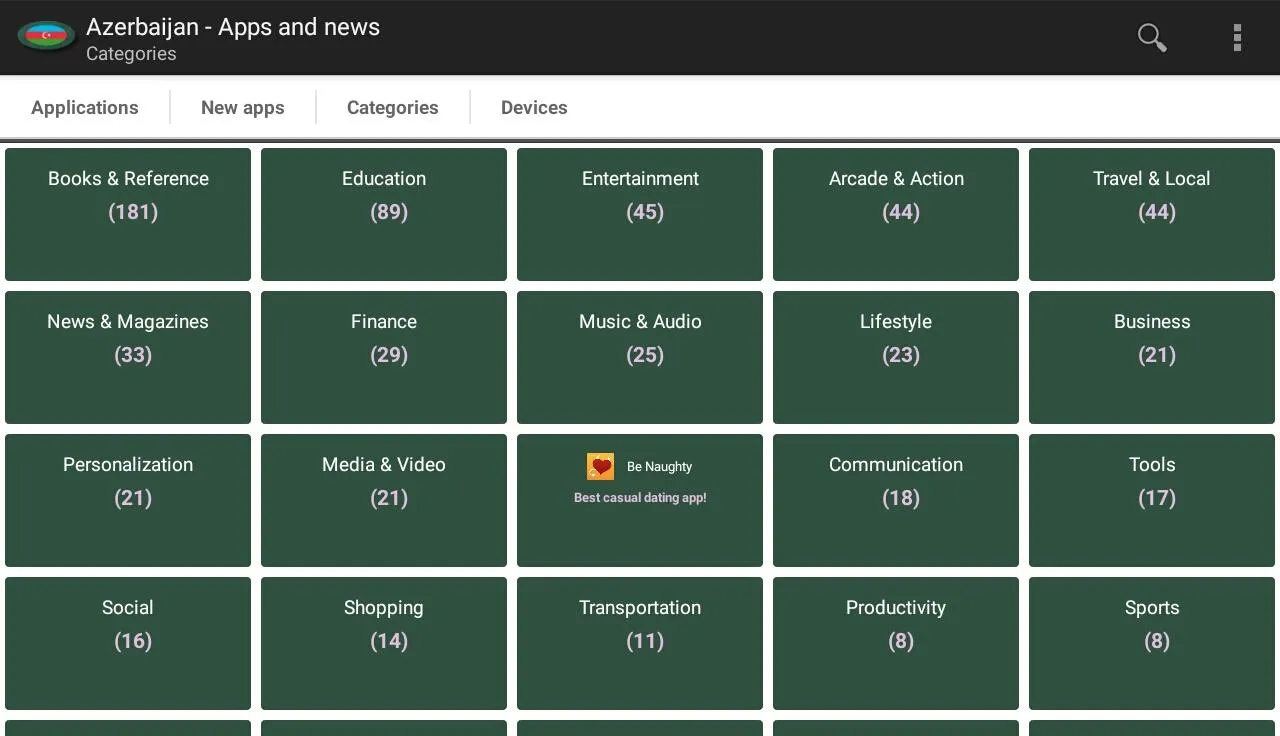Switch to the New apps tab

click(x=243, y=108)
